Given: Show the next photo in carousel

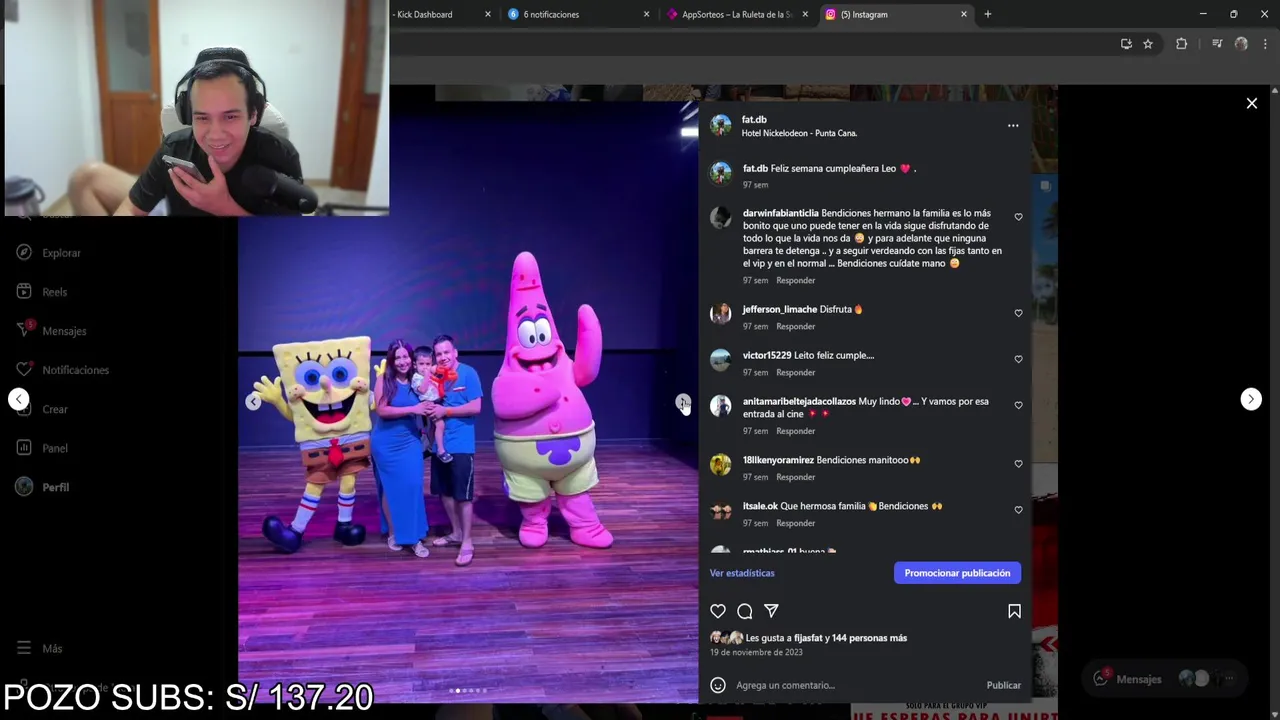Looking at the screenshot, I should 682,402.
